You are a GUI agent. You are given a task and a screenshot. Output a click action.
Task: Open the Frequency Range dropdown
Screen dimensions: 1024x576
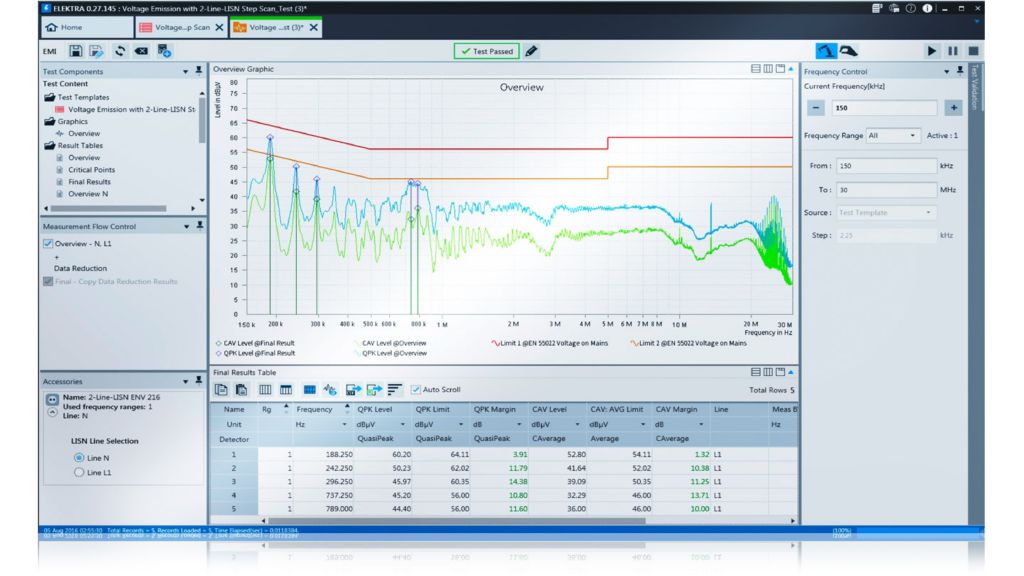[893, 135]
